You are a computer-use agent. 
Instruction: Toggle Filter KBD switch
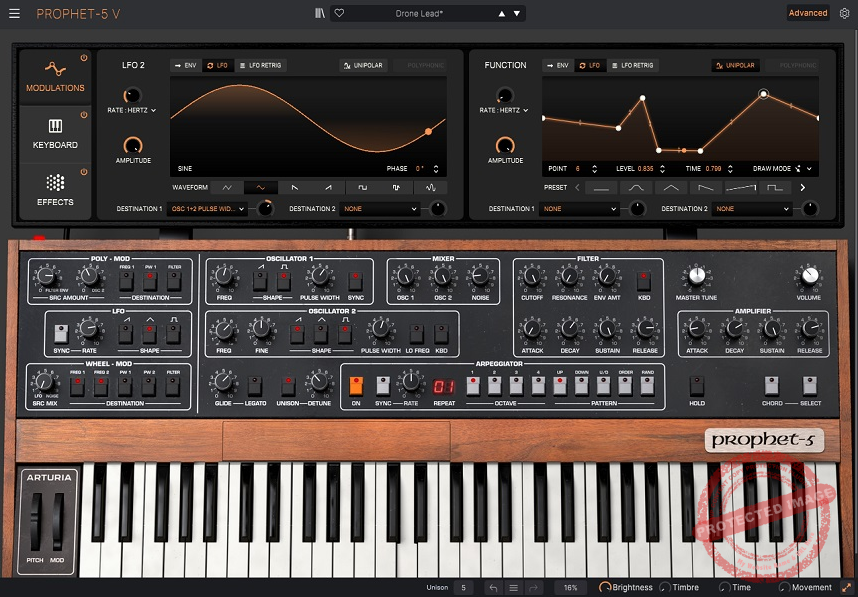pyautogui.click(x=644, y=280)
